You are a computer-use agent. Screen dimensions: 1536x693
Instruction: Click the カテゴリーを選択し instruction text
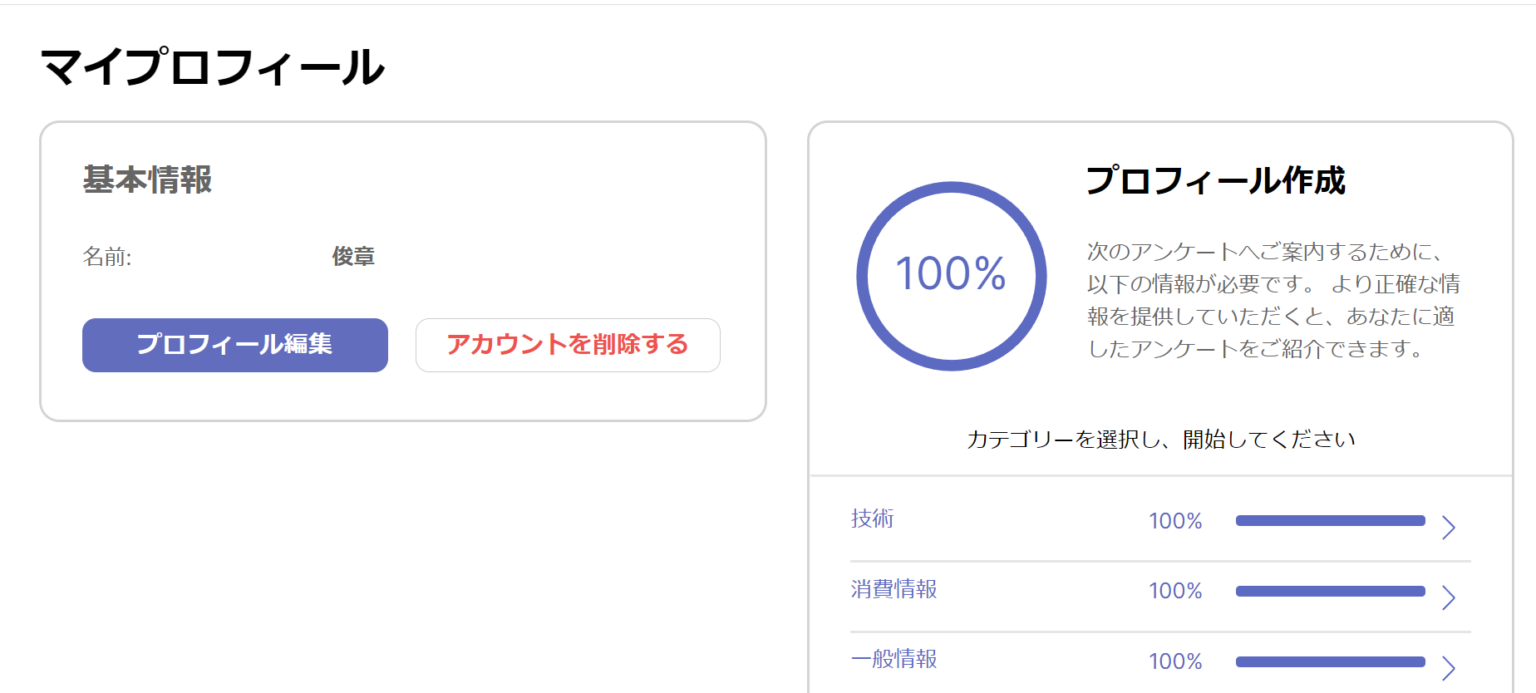pyautogui.click(x=1160, y=438)
